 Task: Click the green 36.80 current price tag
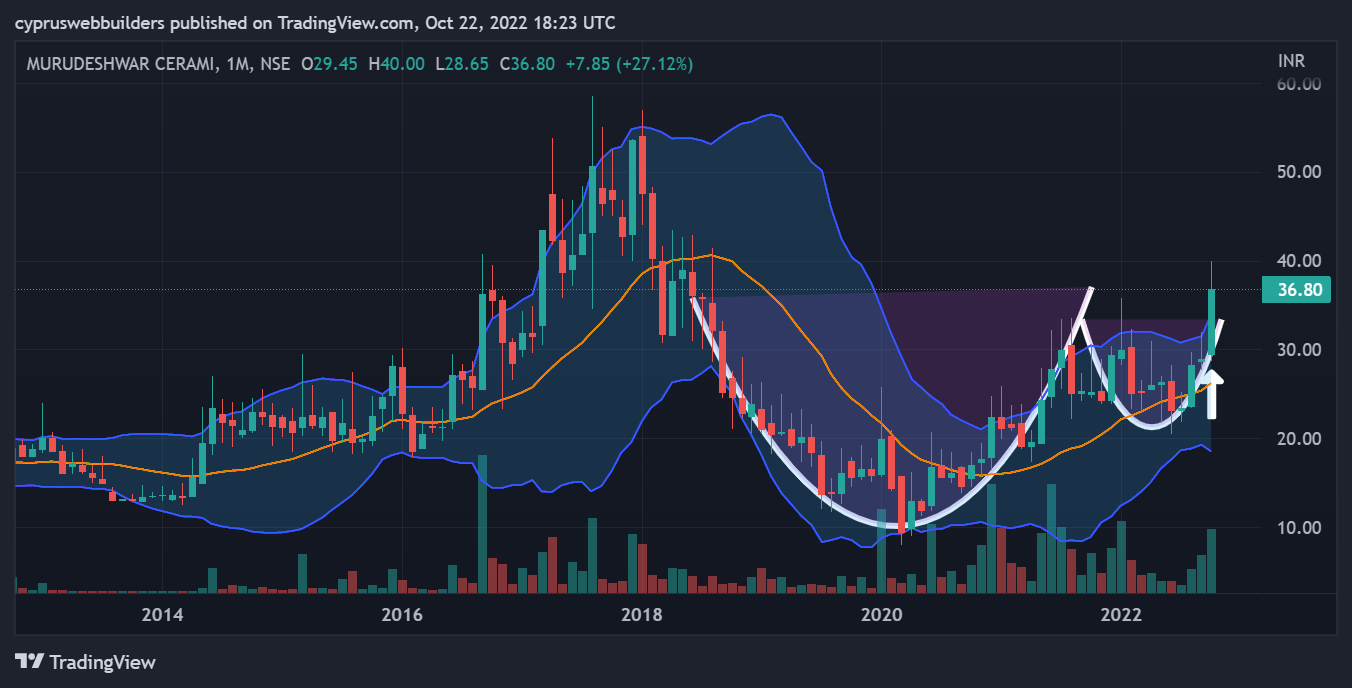tap(1294, 290)
